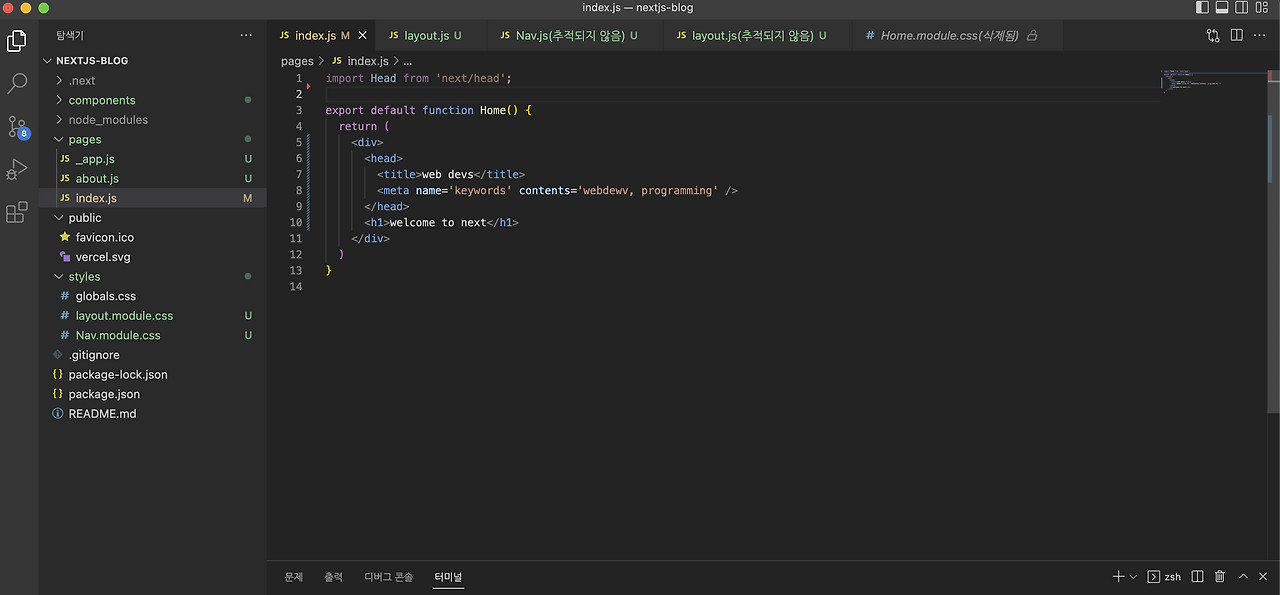1280x595 pixels.
Task: Open the Search view in the Activity Bar
Action: click(16, 83)
